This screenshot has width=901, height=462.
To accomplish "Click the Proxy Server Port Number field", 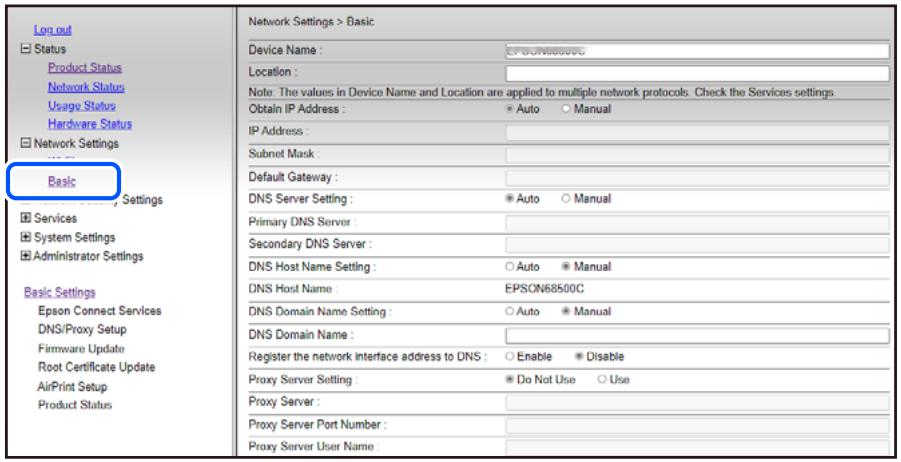I will [x=697, y=425].
